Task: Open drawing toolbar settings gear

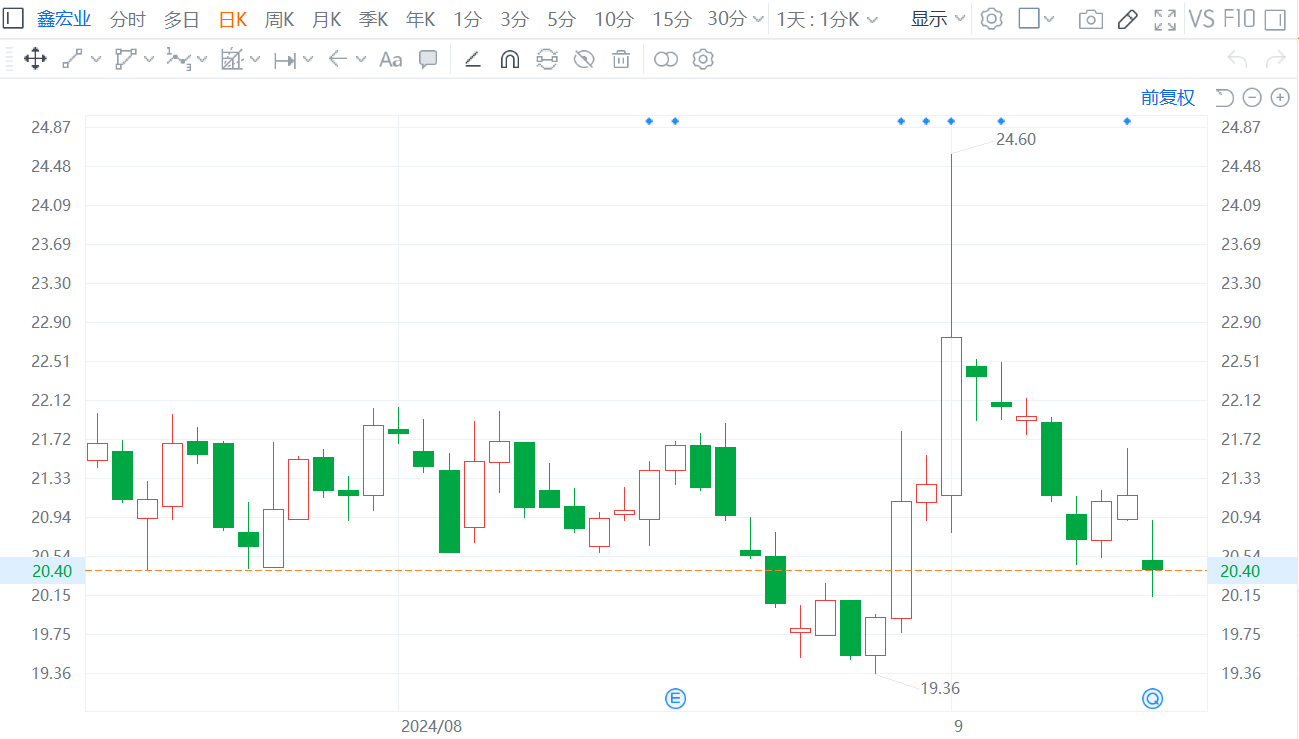Action: click(x=703, y=60)
